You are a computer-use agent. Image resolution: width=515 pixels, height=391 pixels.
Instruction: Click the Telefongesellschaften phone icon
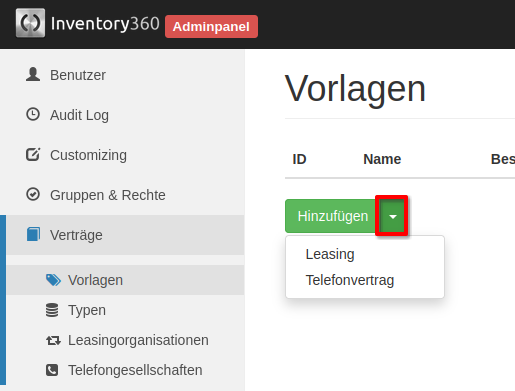52,370
